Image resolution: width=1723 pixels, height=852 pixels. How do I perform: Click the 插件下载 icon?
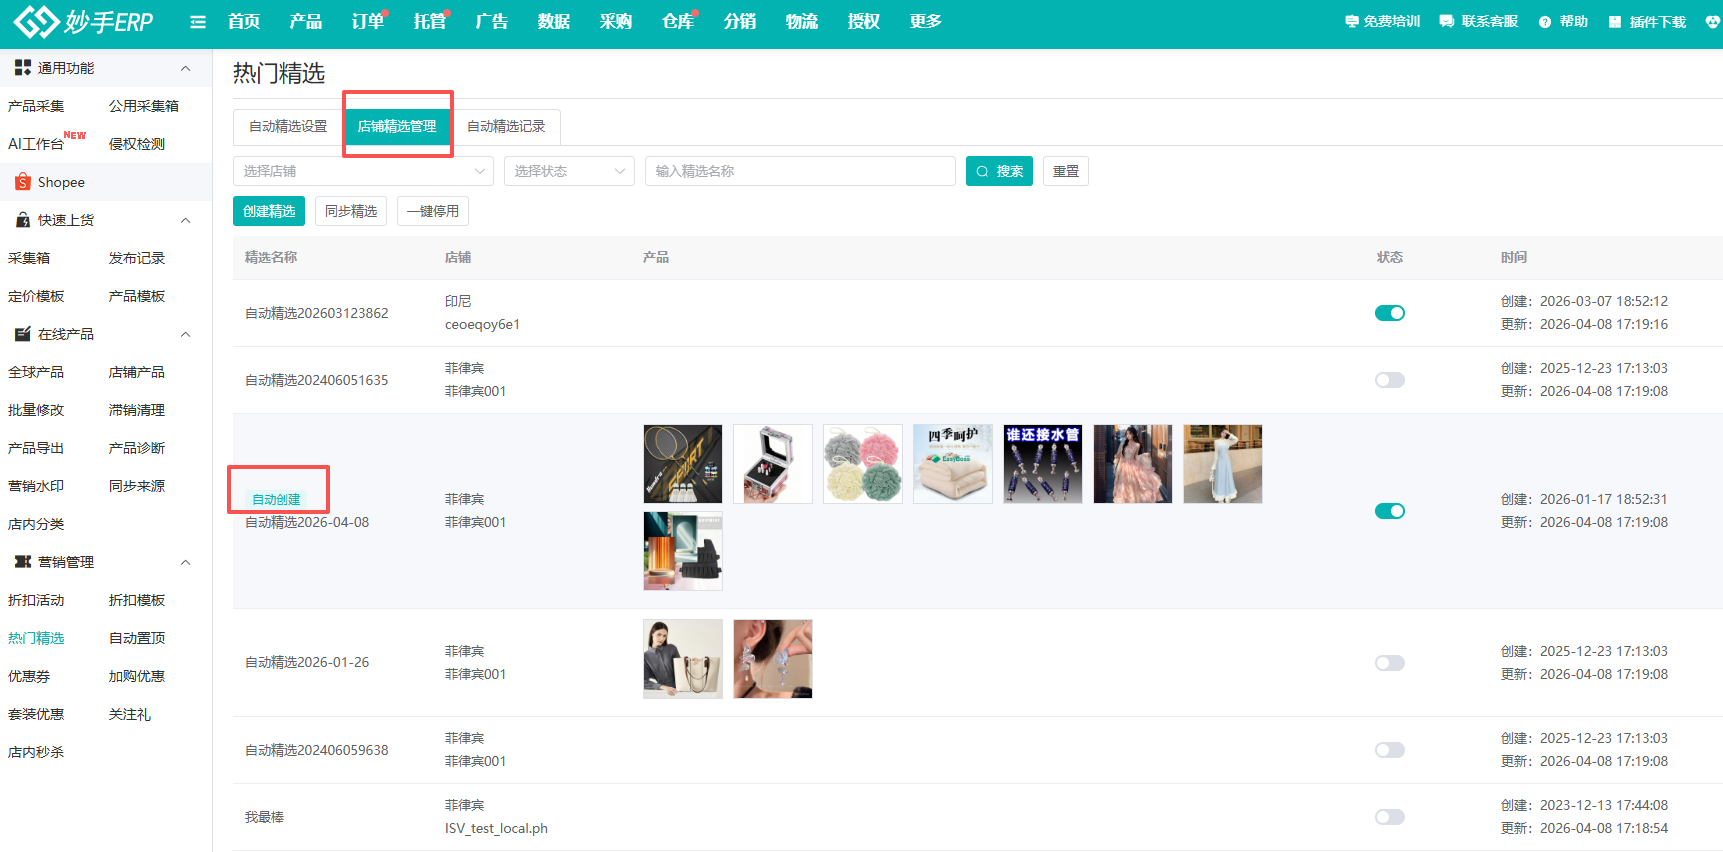[x=1615, y=22]
